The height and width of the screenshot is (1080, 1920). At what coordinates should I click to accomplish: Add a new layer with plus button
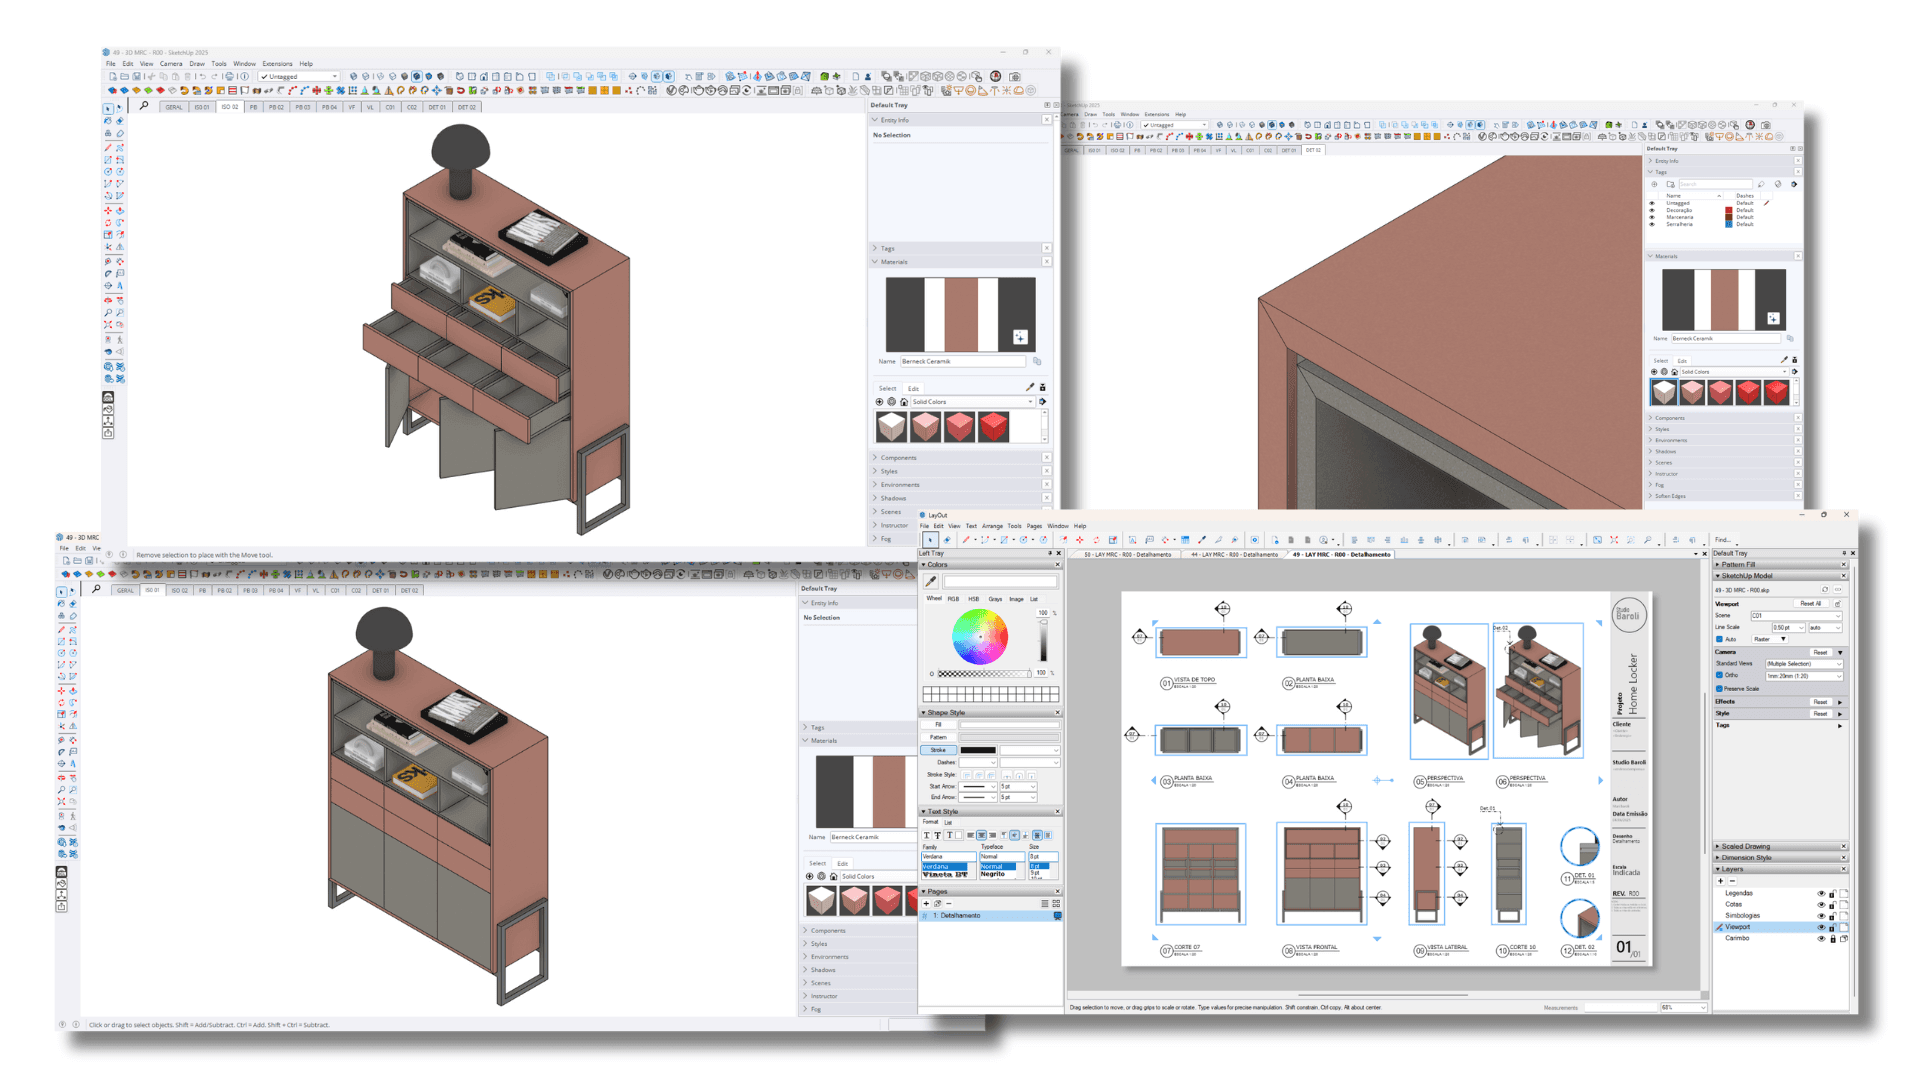coord(1721,881)
